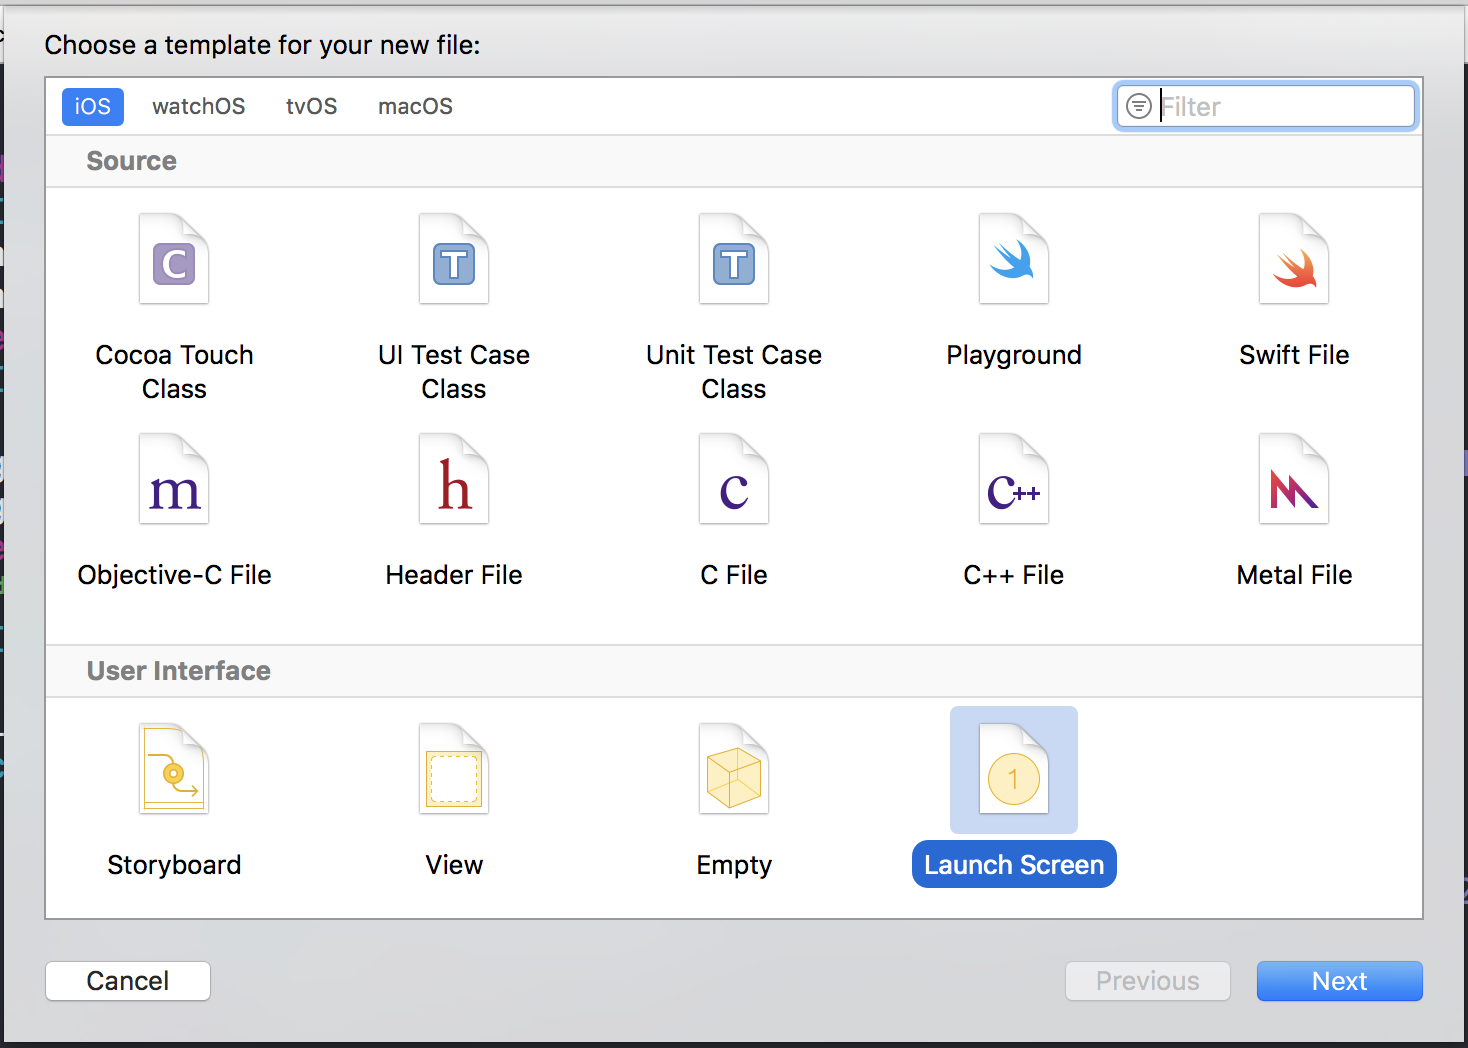The height and width of the screenshot is (1048, 1468).
Task: Open the macOS platform tab
Action: [415, 106]
